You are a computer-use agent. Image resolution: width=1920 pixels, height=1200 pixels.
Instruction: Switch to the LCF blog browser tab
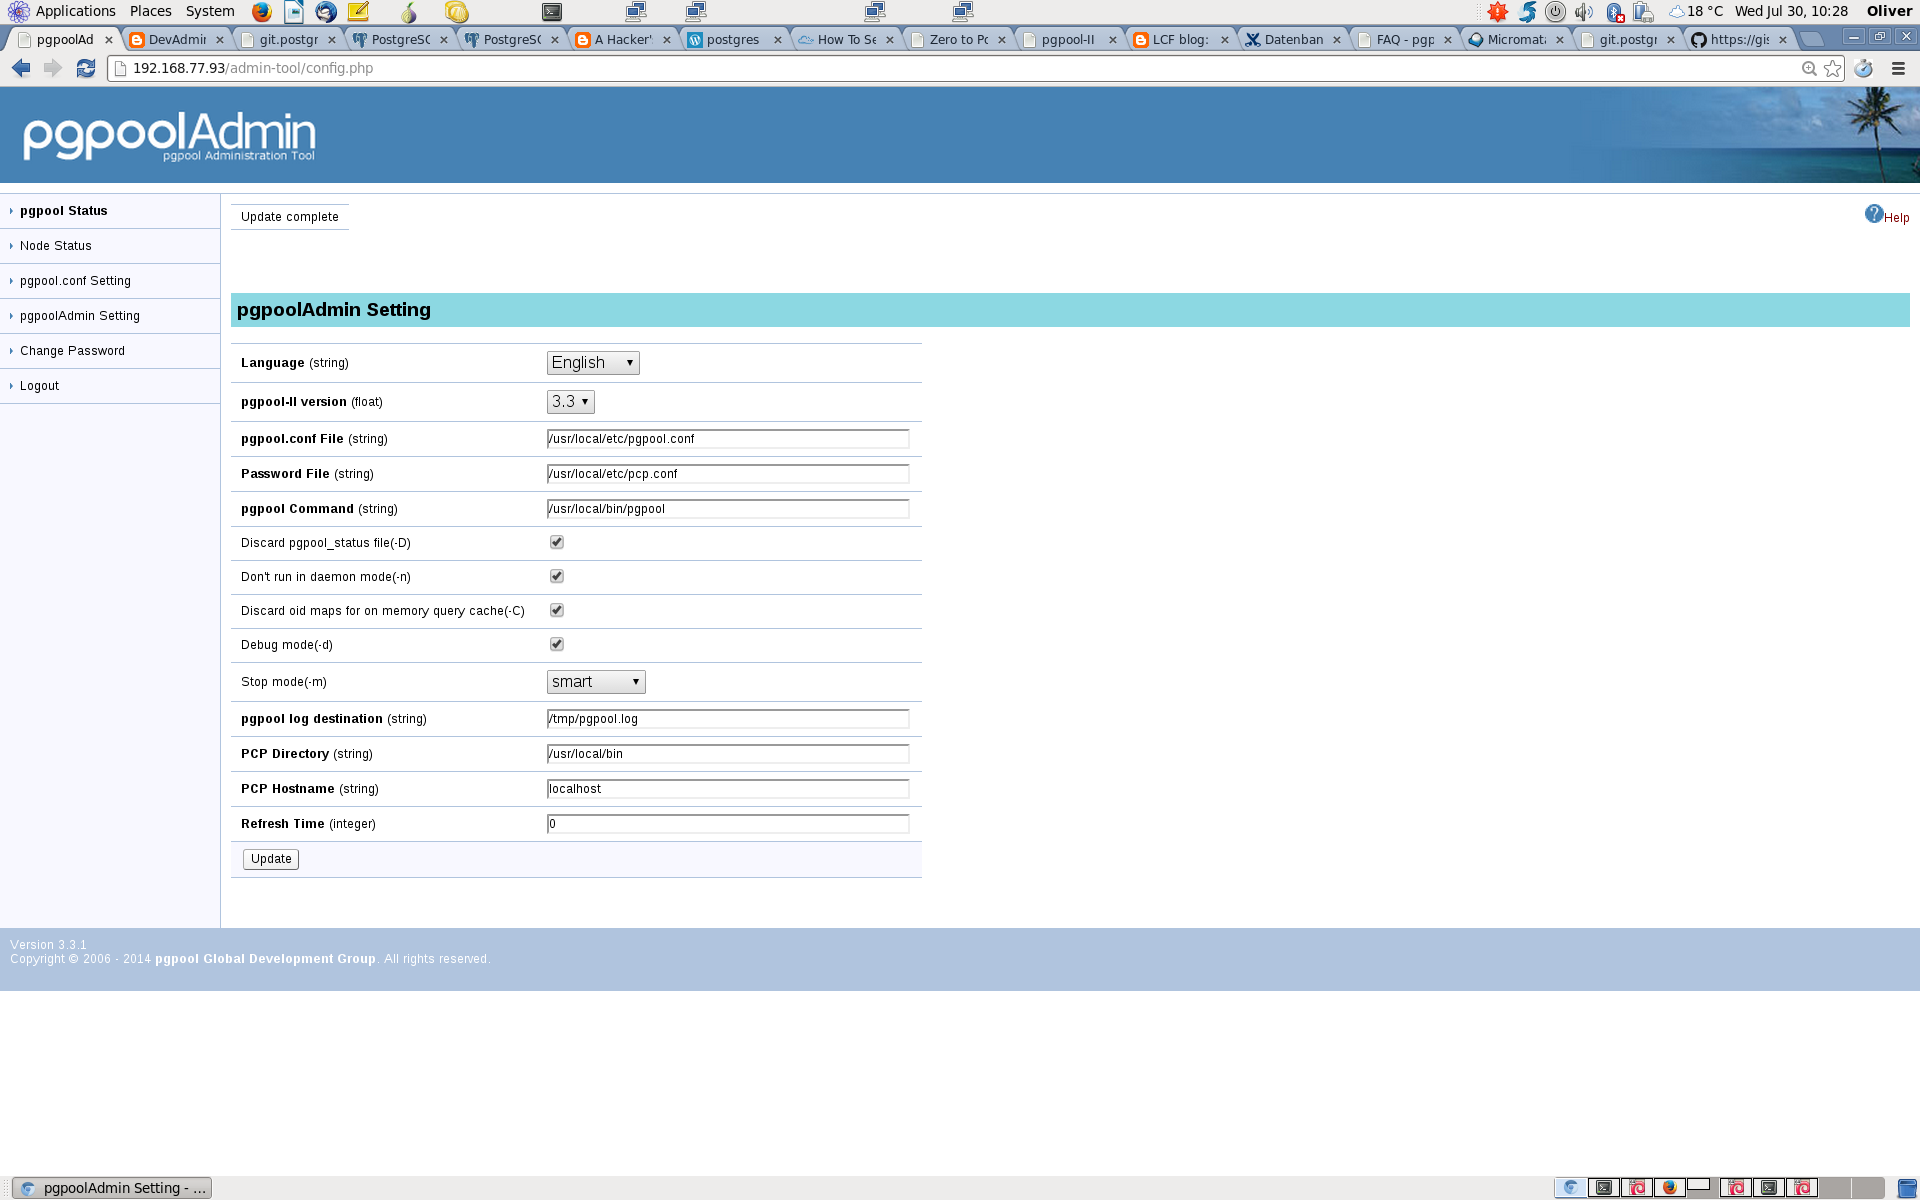[x=1181, y=40]
